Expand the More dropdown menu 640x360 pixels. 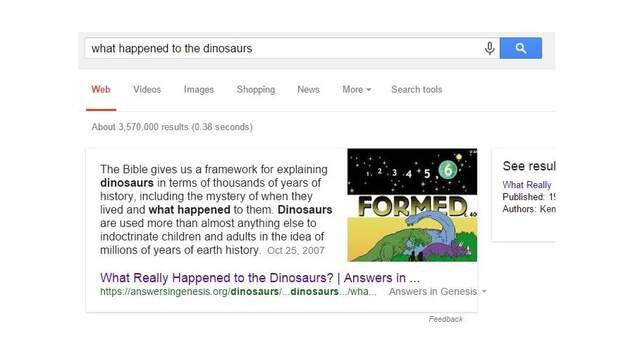click(x=356, y=89)
